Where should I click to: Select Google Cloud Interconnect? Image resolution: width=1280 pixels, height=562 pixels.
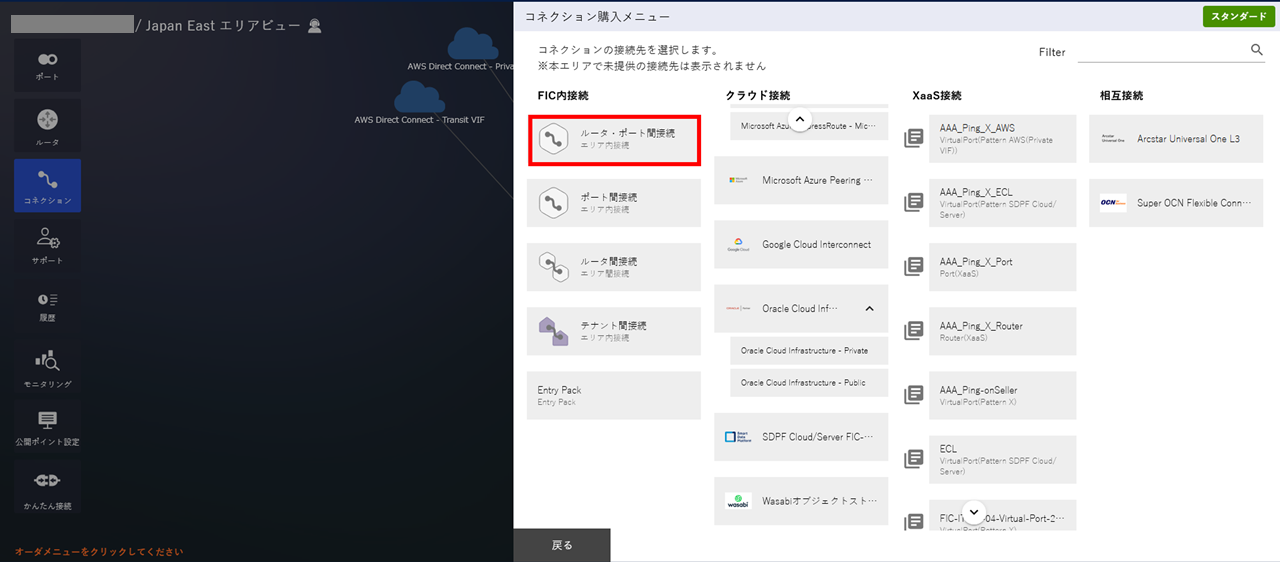801,244
